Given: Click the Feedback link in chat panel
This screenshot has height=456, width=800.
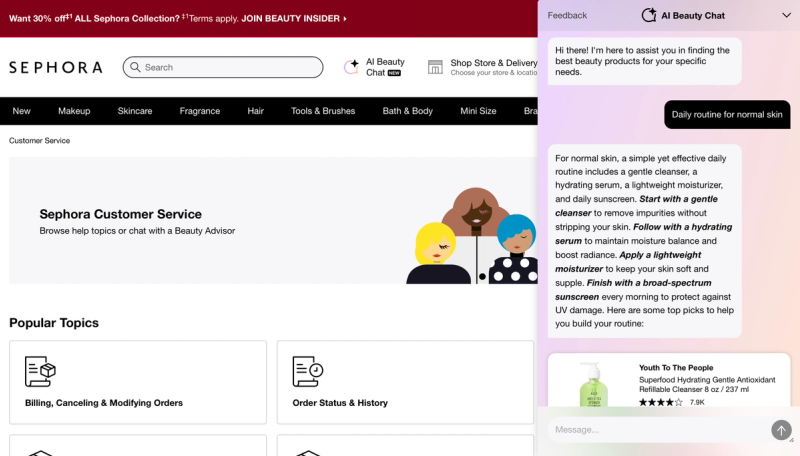Looking at the screenshot, I should [x=567, y=15].
